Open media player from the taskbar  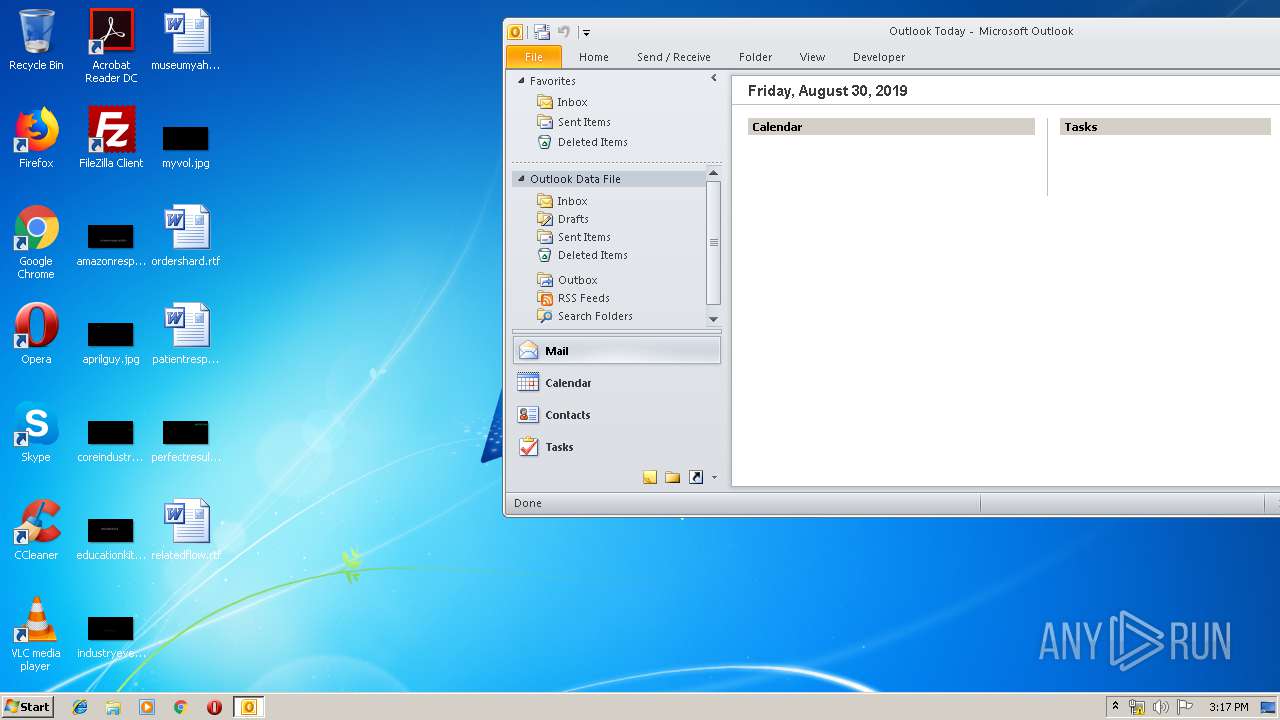pos(147,707)
